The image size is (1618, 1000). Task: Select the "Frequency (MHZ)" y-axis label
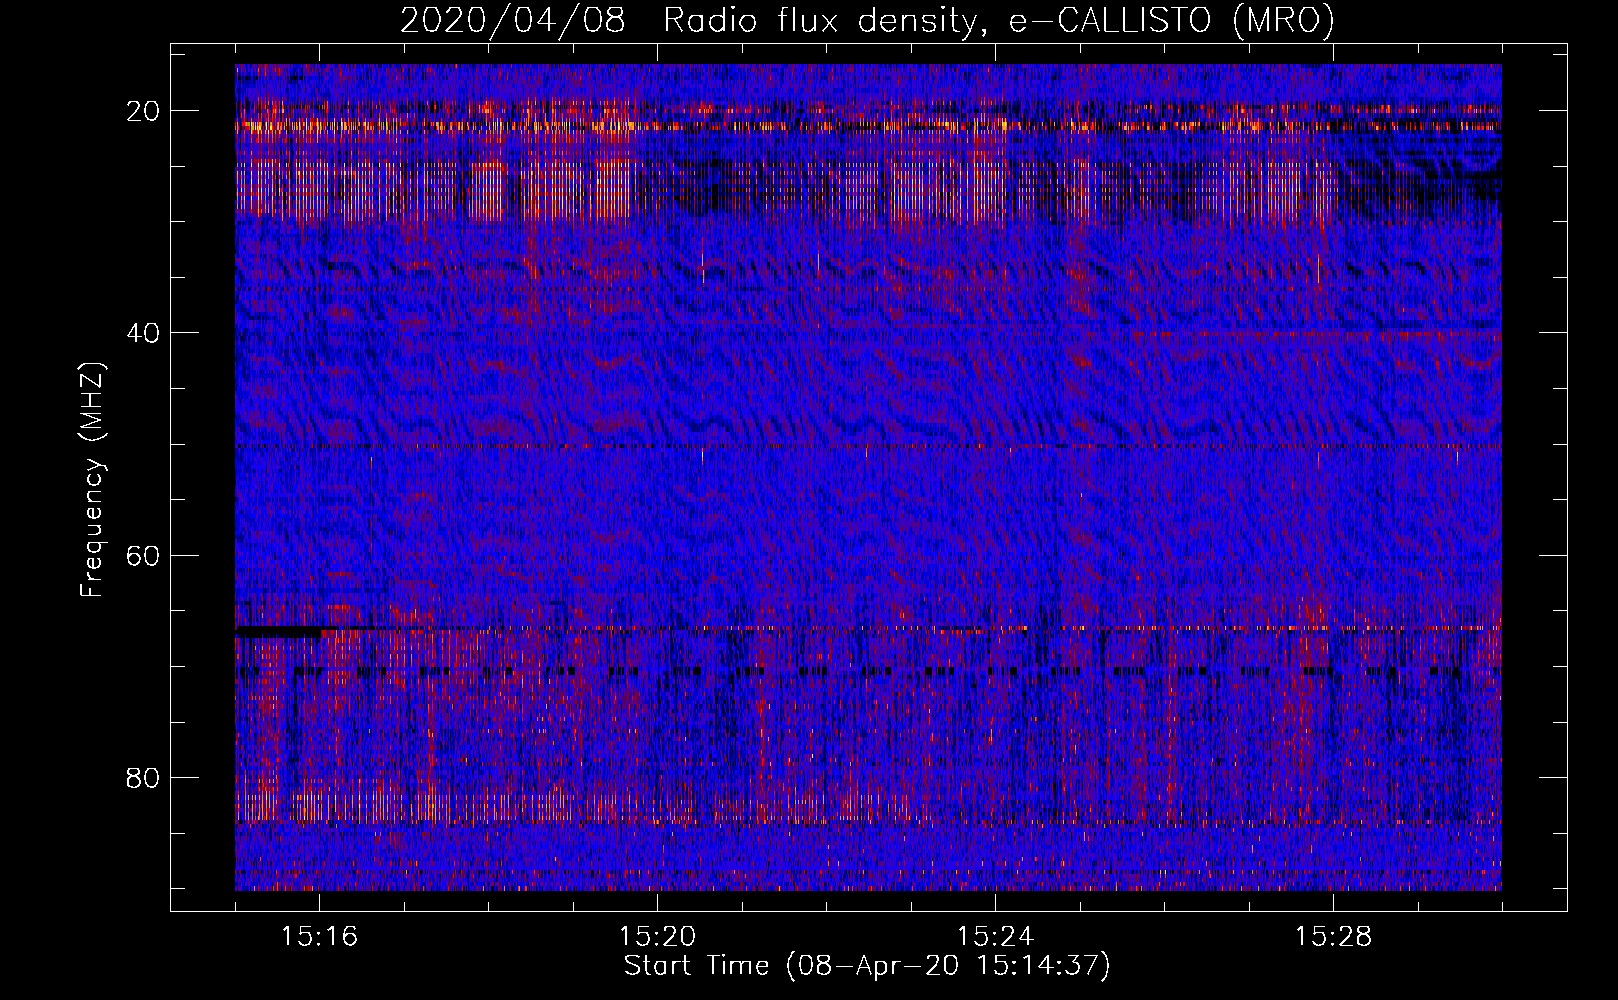click(92, 480)
